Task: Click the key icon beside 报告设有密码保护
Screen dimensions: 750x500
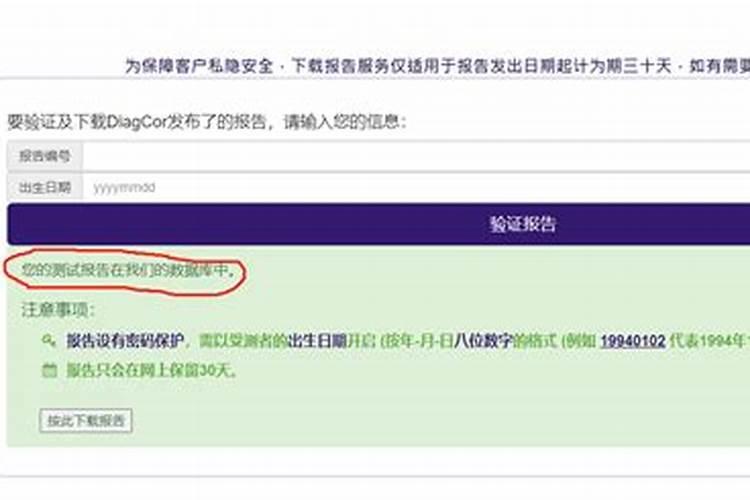Action: (49, 341)
